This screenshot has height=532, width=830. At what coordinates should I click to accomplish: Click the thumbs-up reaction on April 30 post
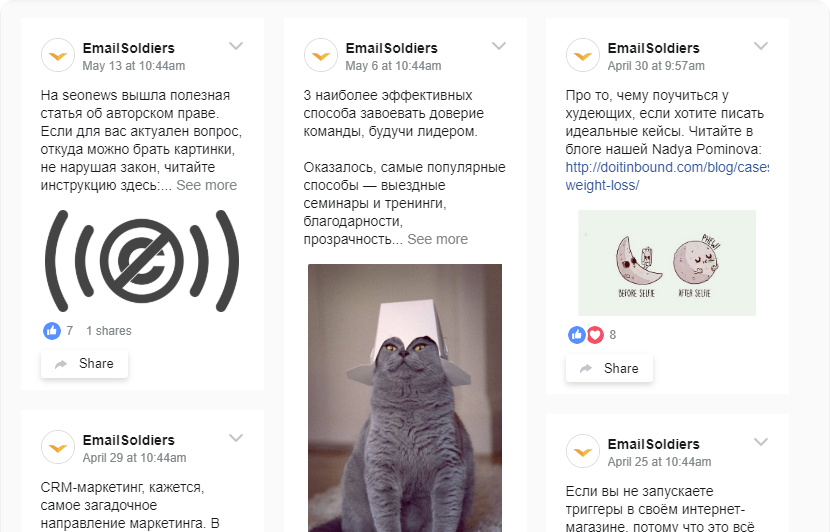coord(576,335)
